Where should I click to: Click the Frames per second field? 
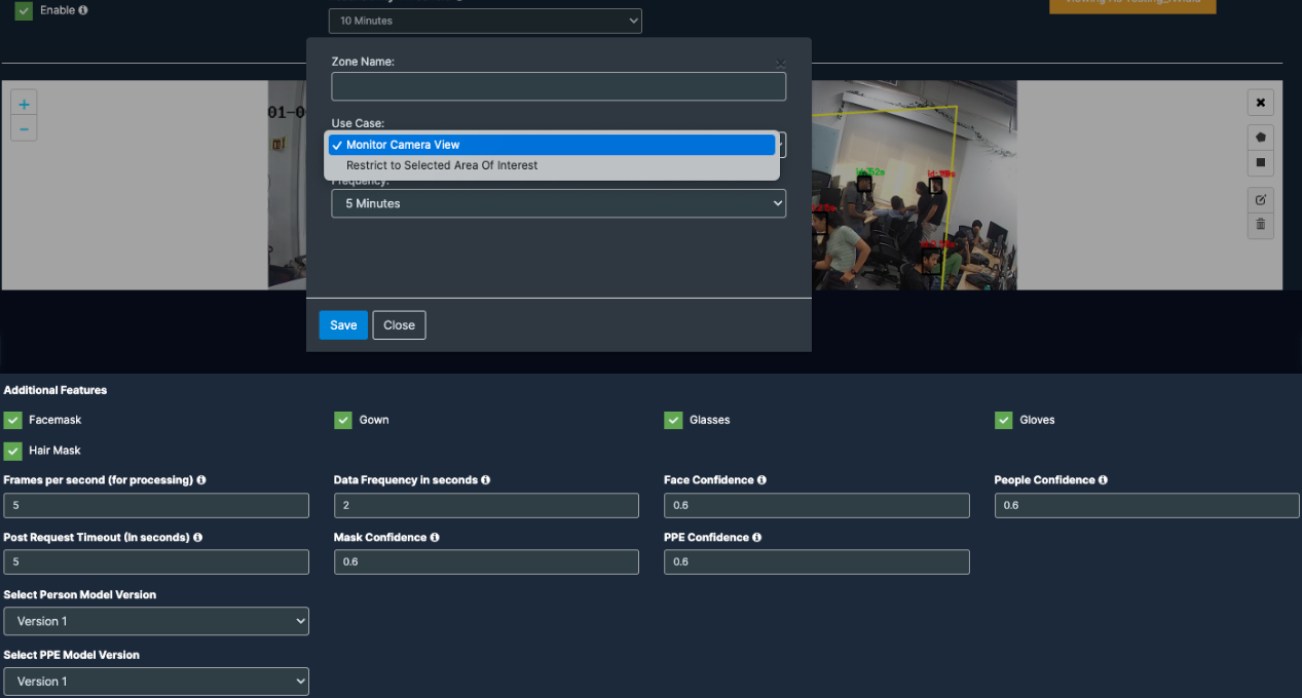pos(156,505)
